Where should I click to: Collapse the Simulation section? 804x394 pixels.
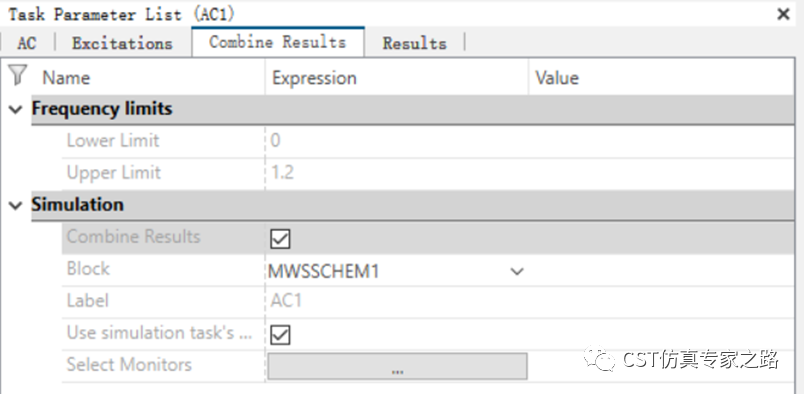tap(16, 205)
